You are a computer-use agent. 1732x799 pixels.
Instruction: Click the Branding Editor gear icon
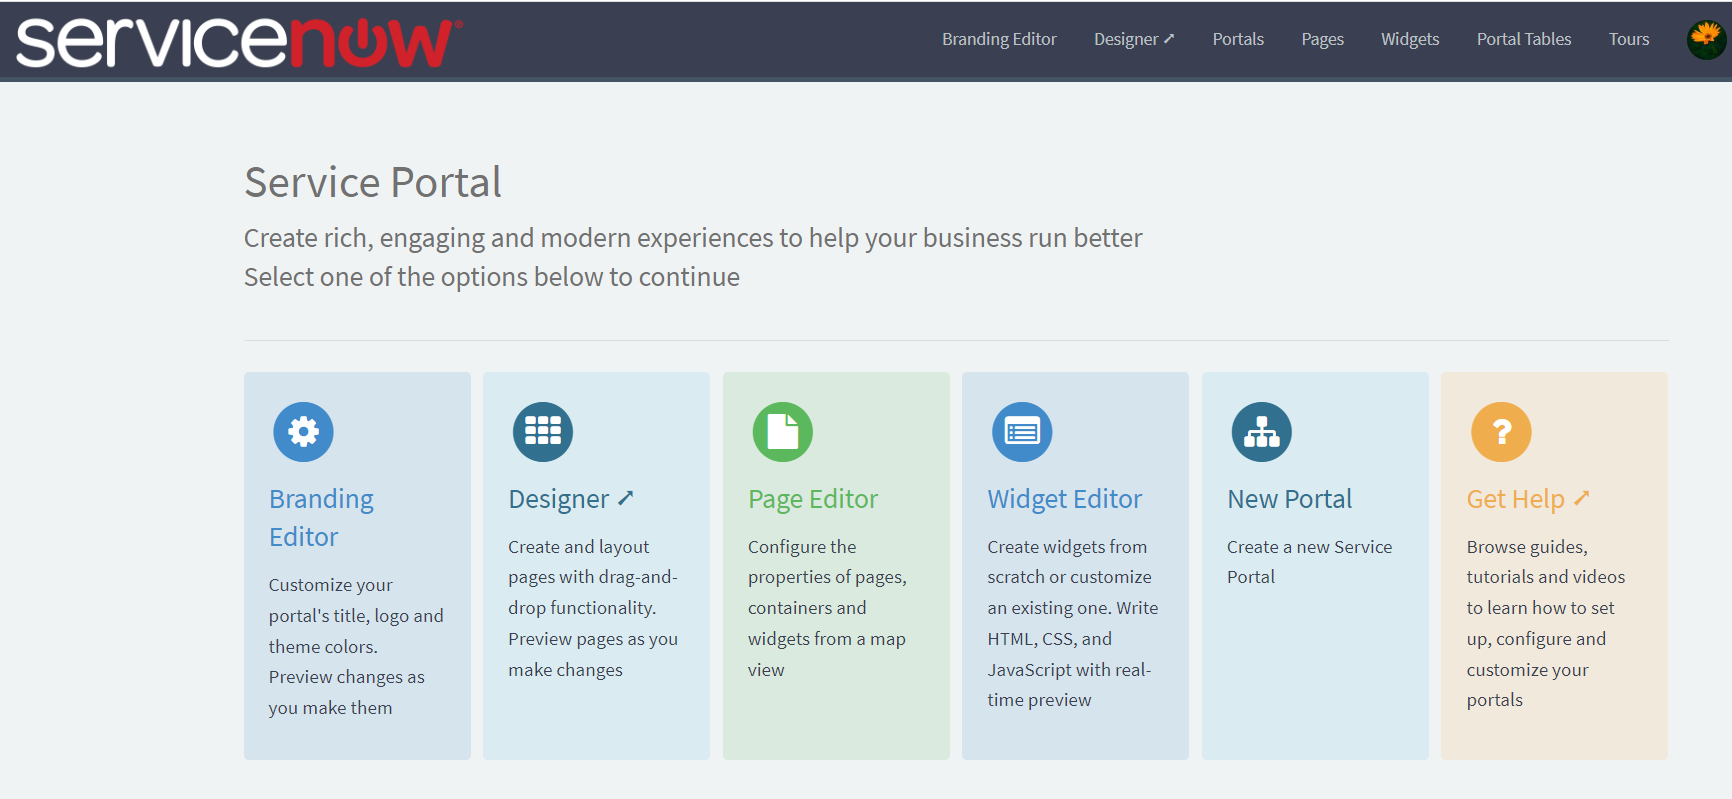click(x=303, y=432)
